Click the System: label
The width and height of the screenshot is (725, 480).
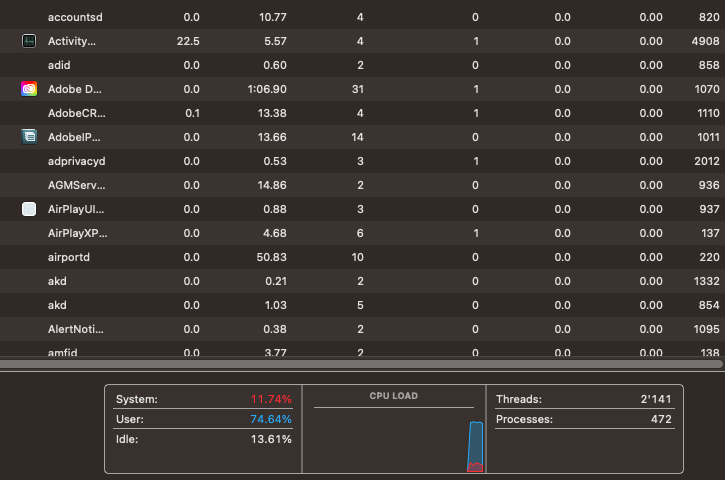[x=136, y=399]
